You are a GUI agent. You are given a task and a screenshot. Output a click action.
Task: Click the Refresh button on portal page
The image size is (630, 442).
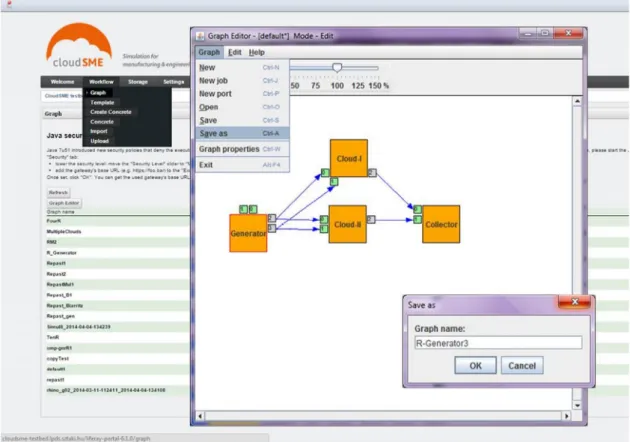tap(58, 192)
